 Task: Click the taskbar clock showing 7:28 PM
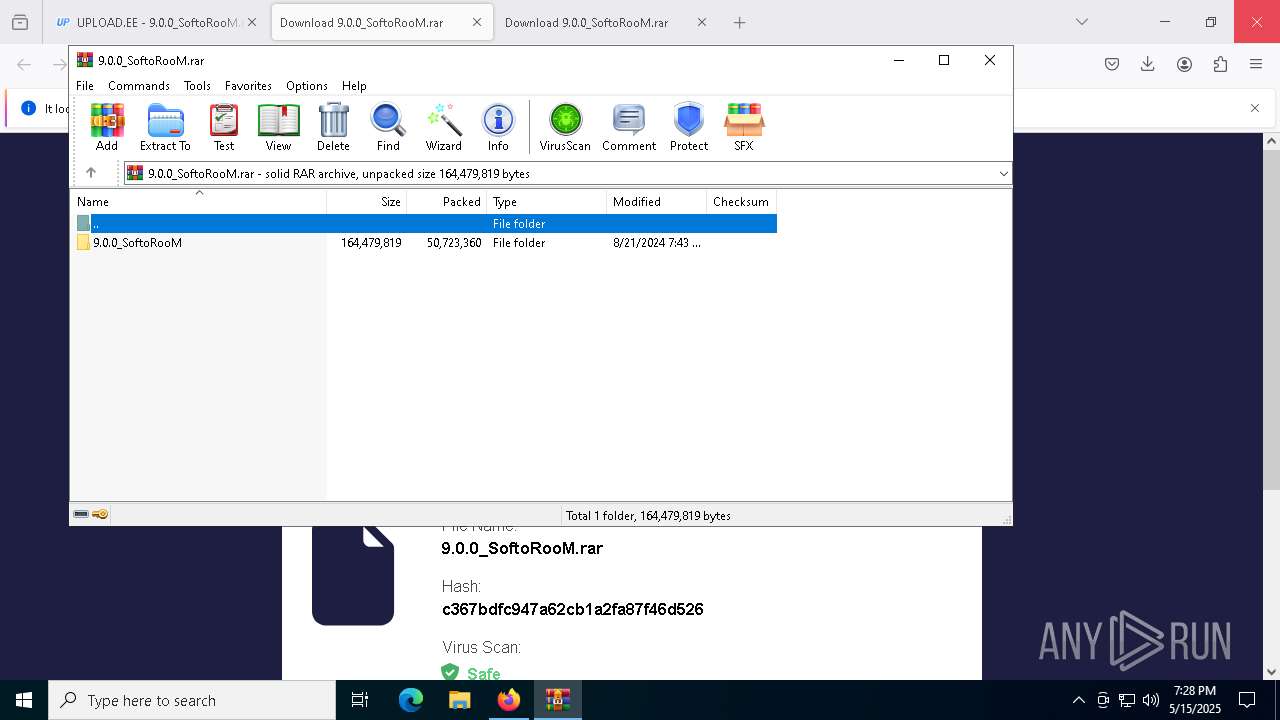point(1195,700)
